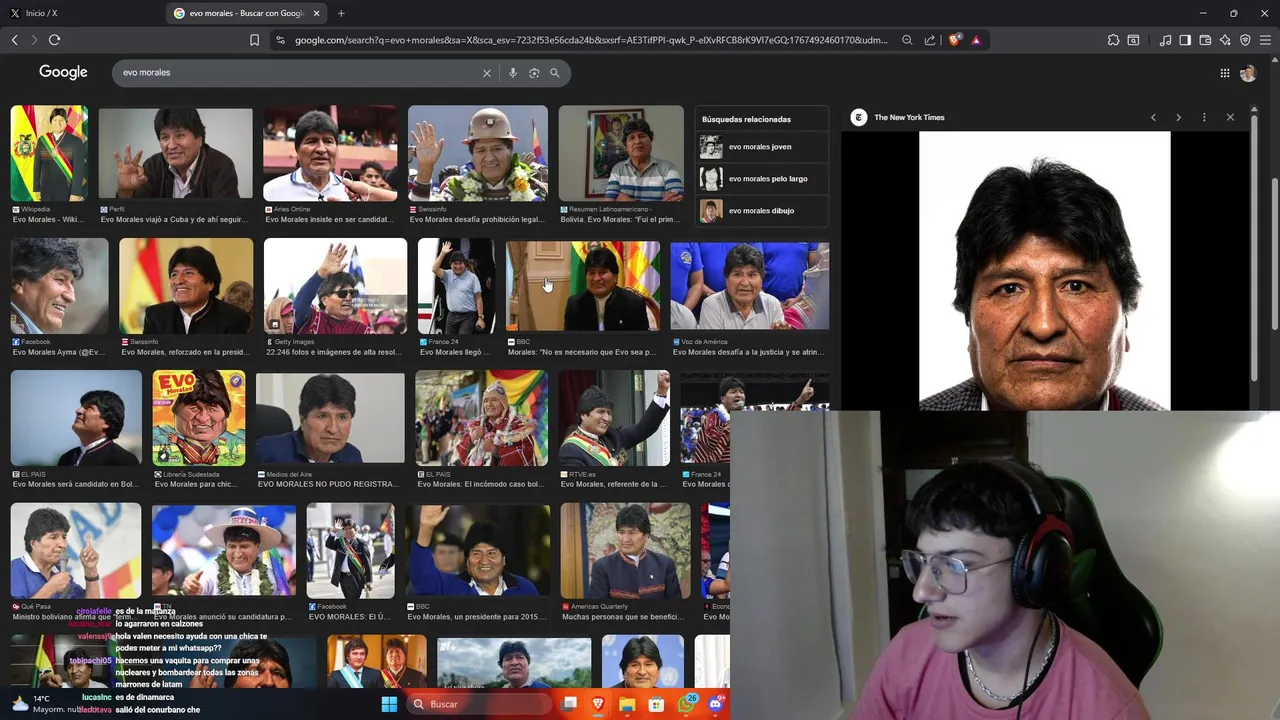Select related search evo morales pelo largo
1280x720 pixels.
click(762, 179)
